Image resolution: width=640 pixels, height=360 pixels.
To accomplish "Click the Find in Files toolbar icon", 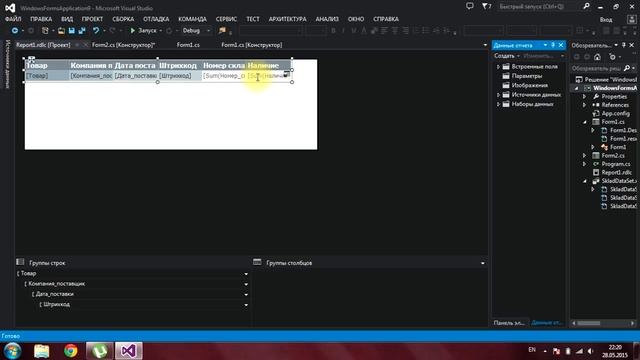I will (222, 31).
